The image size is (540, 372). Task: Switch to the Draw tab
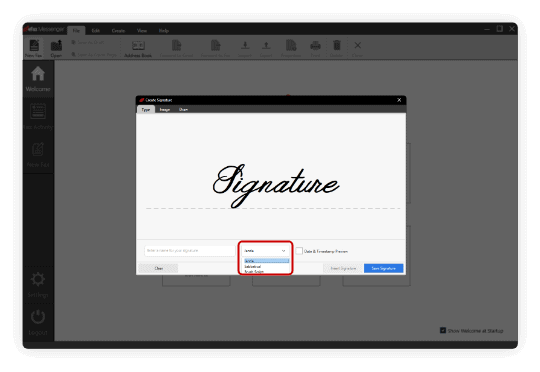coord(183,110)
